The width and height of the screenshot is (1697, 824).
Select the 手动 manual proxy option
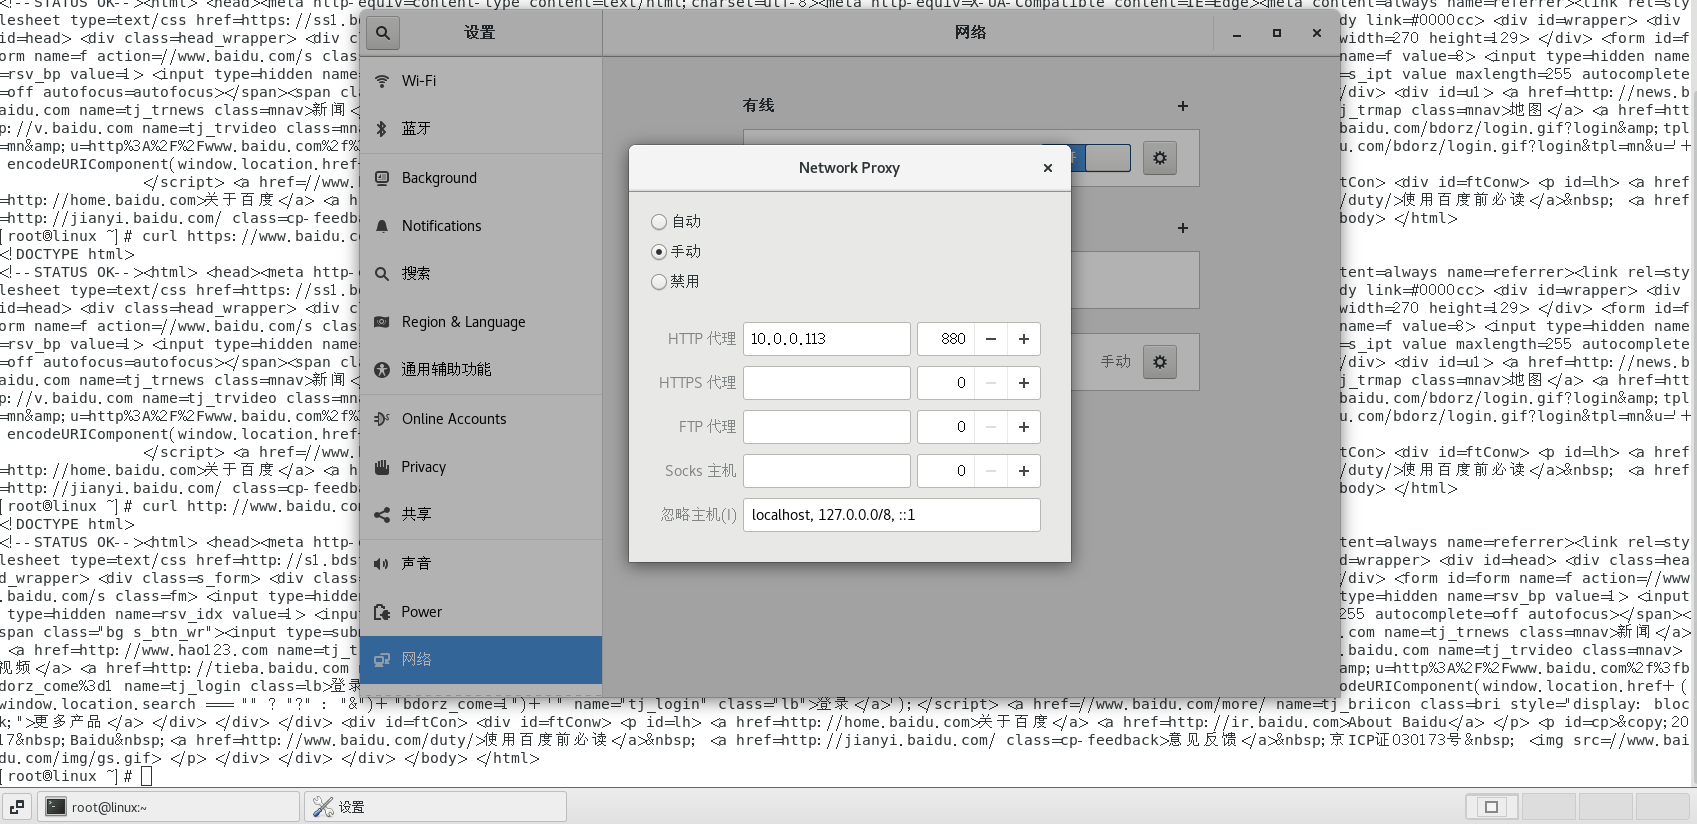point(676,252)
